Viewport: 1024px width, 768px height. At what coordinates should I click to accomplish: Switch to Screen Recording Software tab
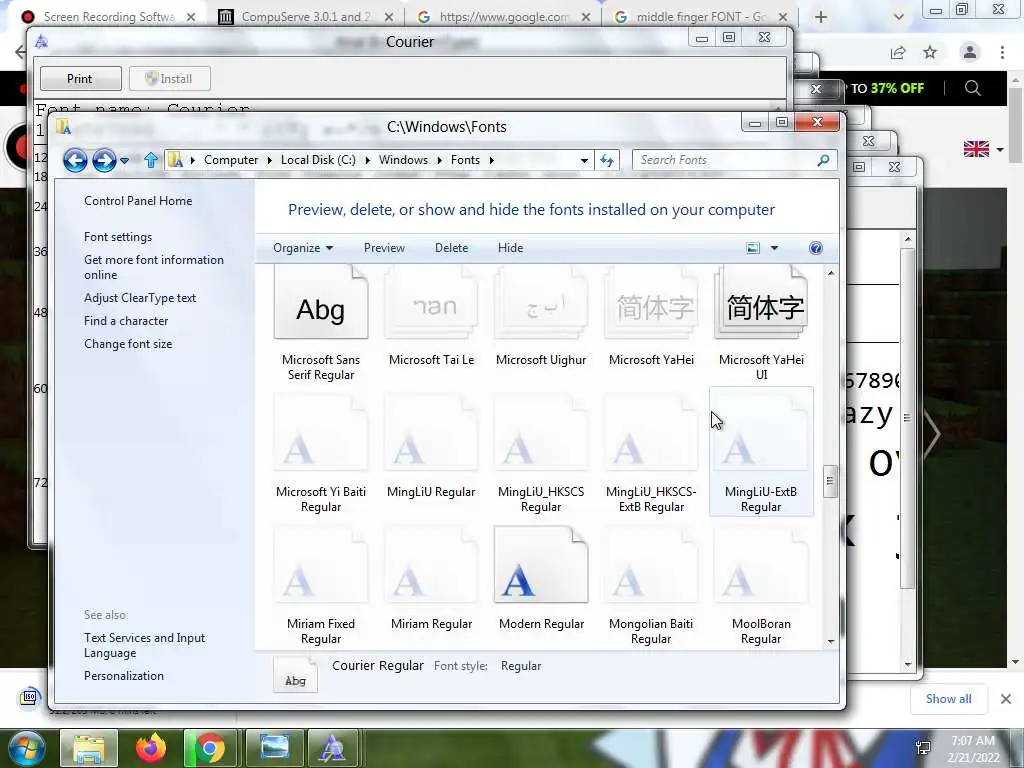pos(109,17)
